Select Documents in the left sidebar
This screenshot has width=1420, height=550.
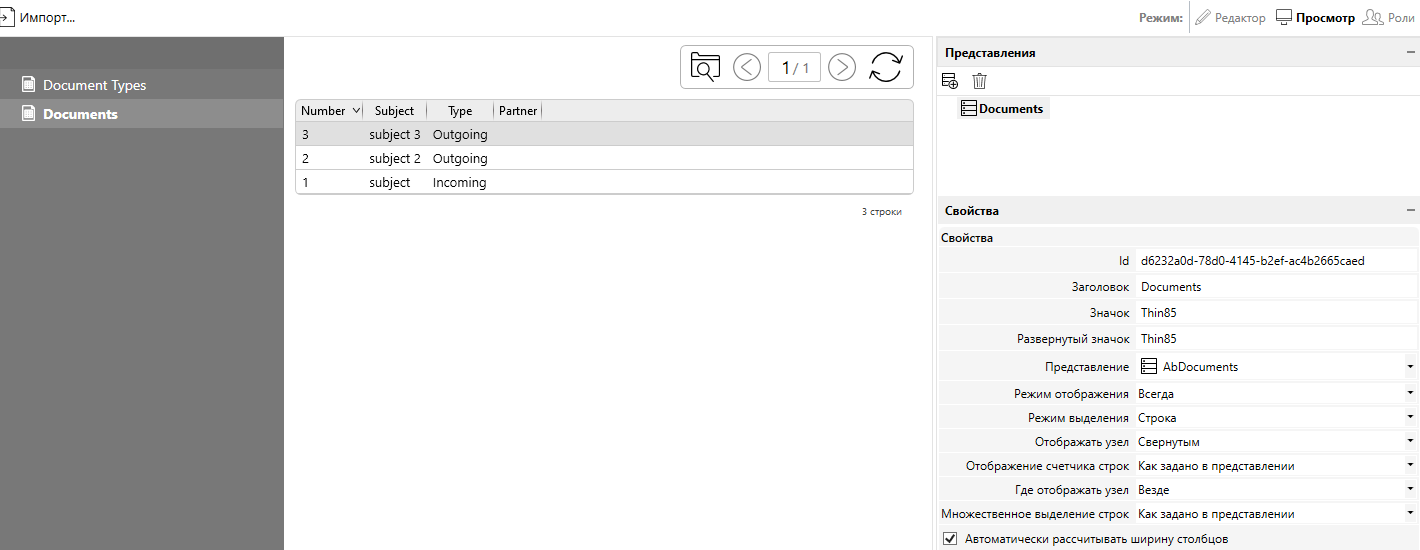click(80, 114)
